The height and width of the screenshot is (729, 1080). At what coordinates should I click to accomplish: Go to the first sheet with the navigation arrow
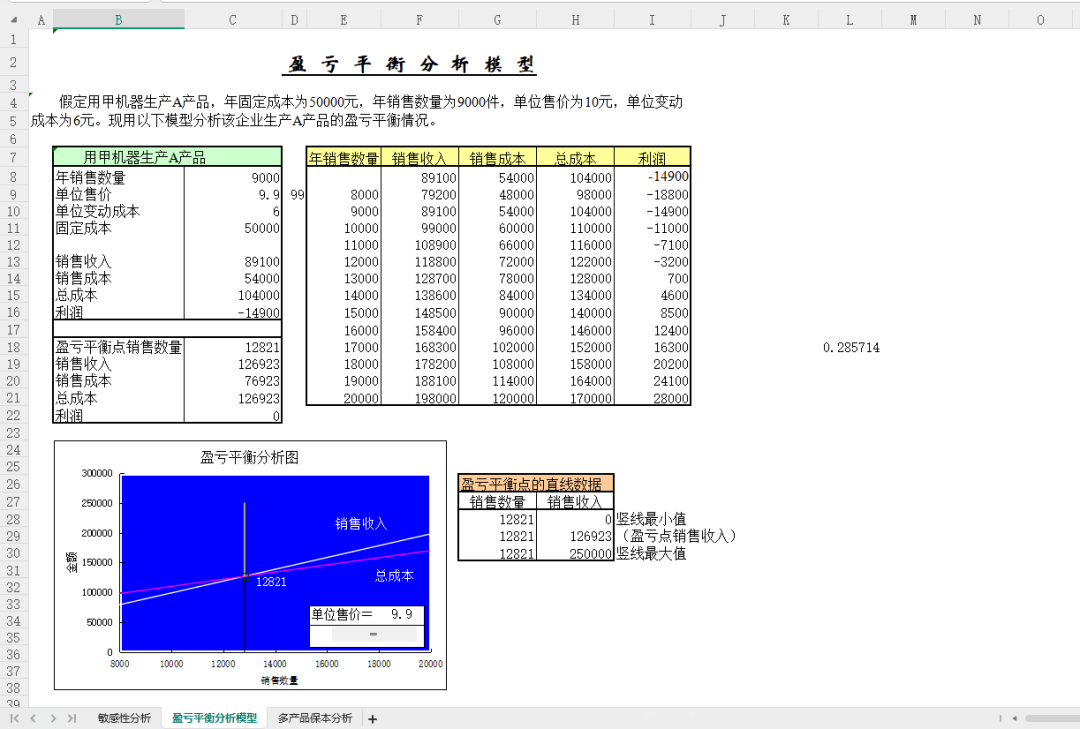click(x=14, y=719)
